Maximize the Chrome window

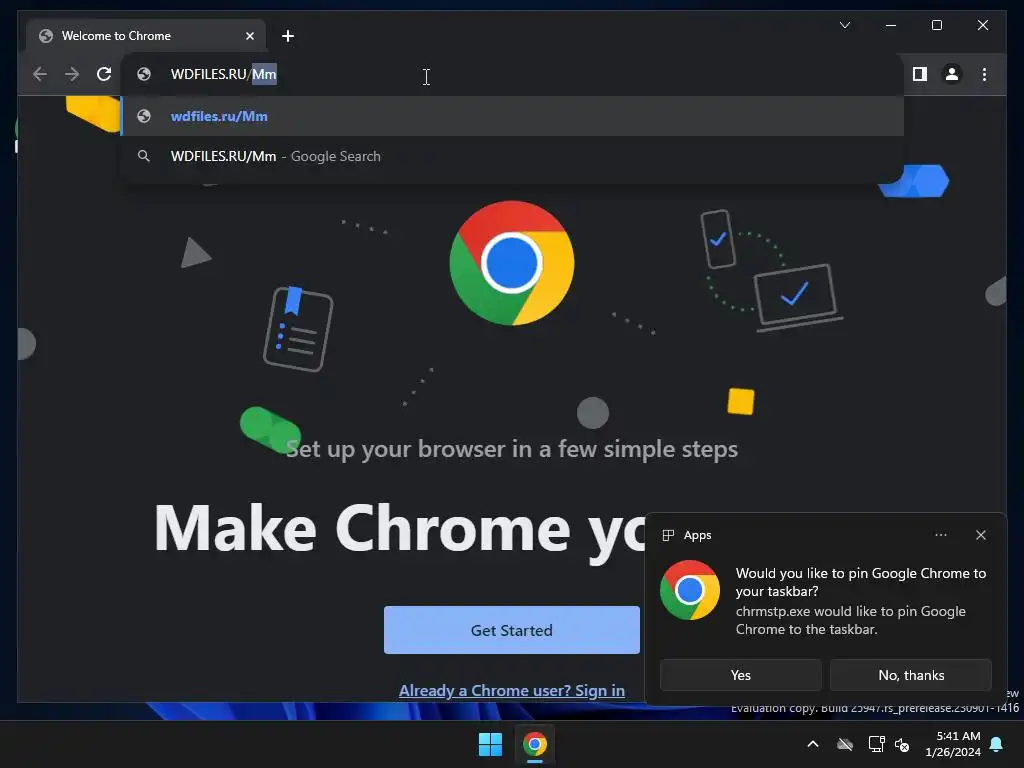click(936, 25)
